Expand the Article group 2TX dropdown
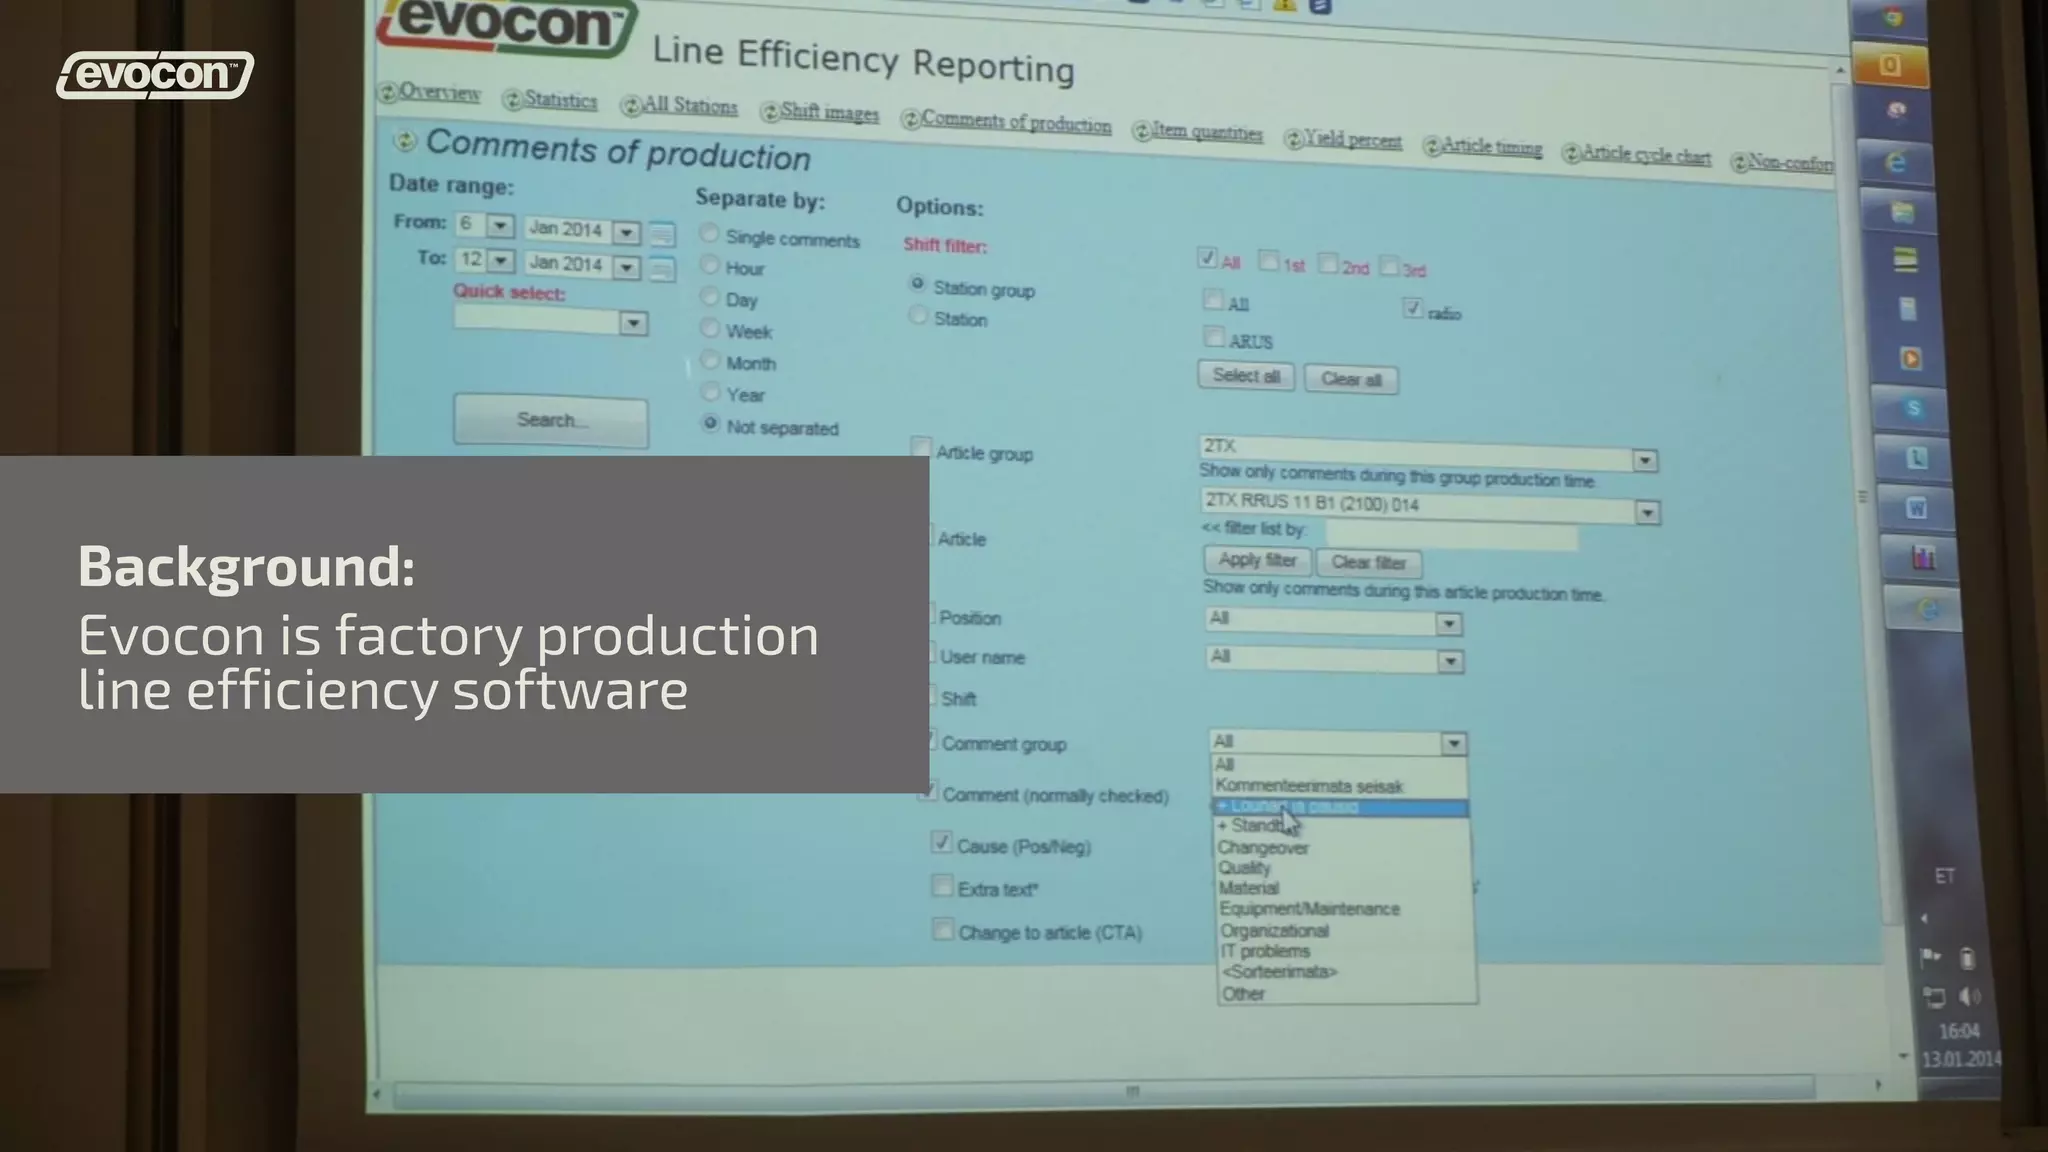The height and width of the screenshot is (1152, 2048). [x=1644, y=460]
